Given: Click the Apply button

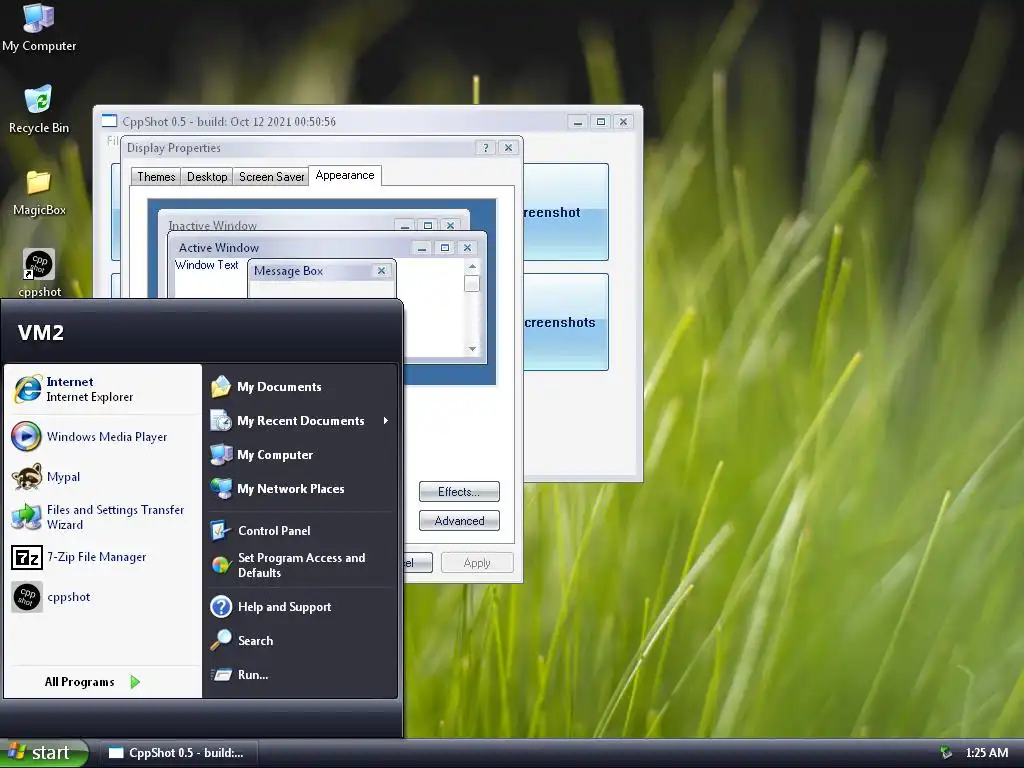Looking at the screenshot, I should (477, 563).
